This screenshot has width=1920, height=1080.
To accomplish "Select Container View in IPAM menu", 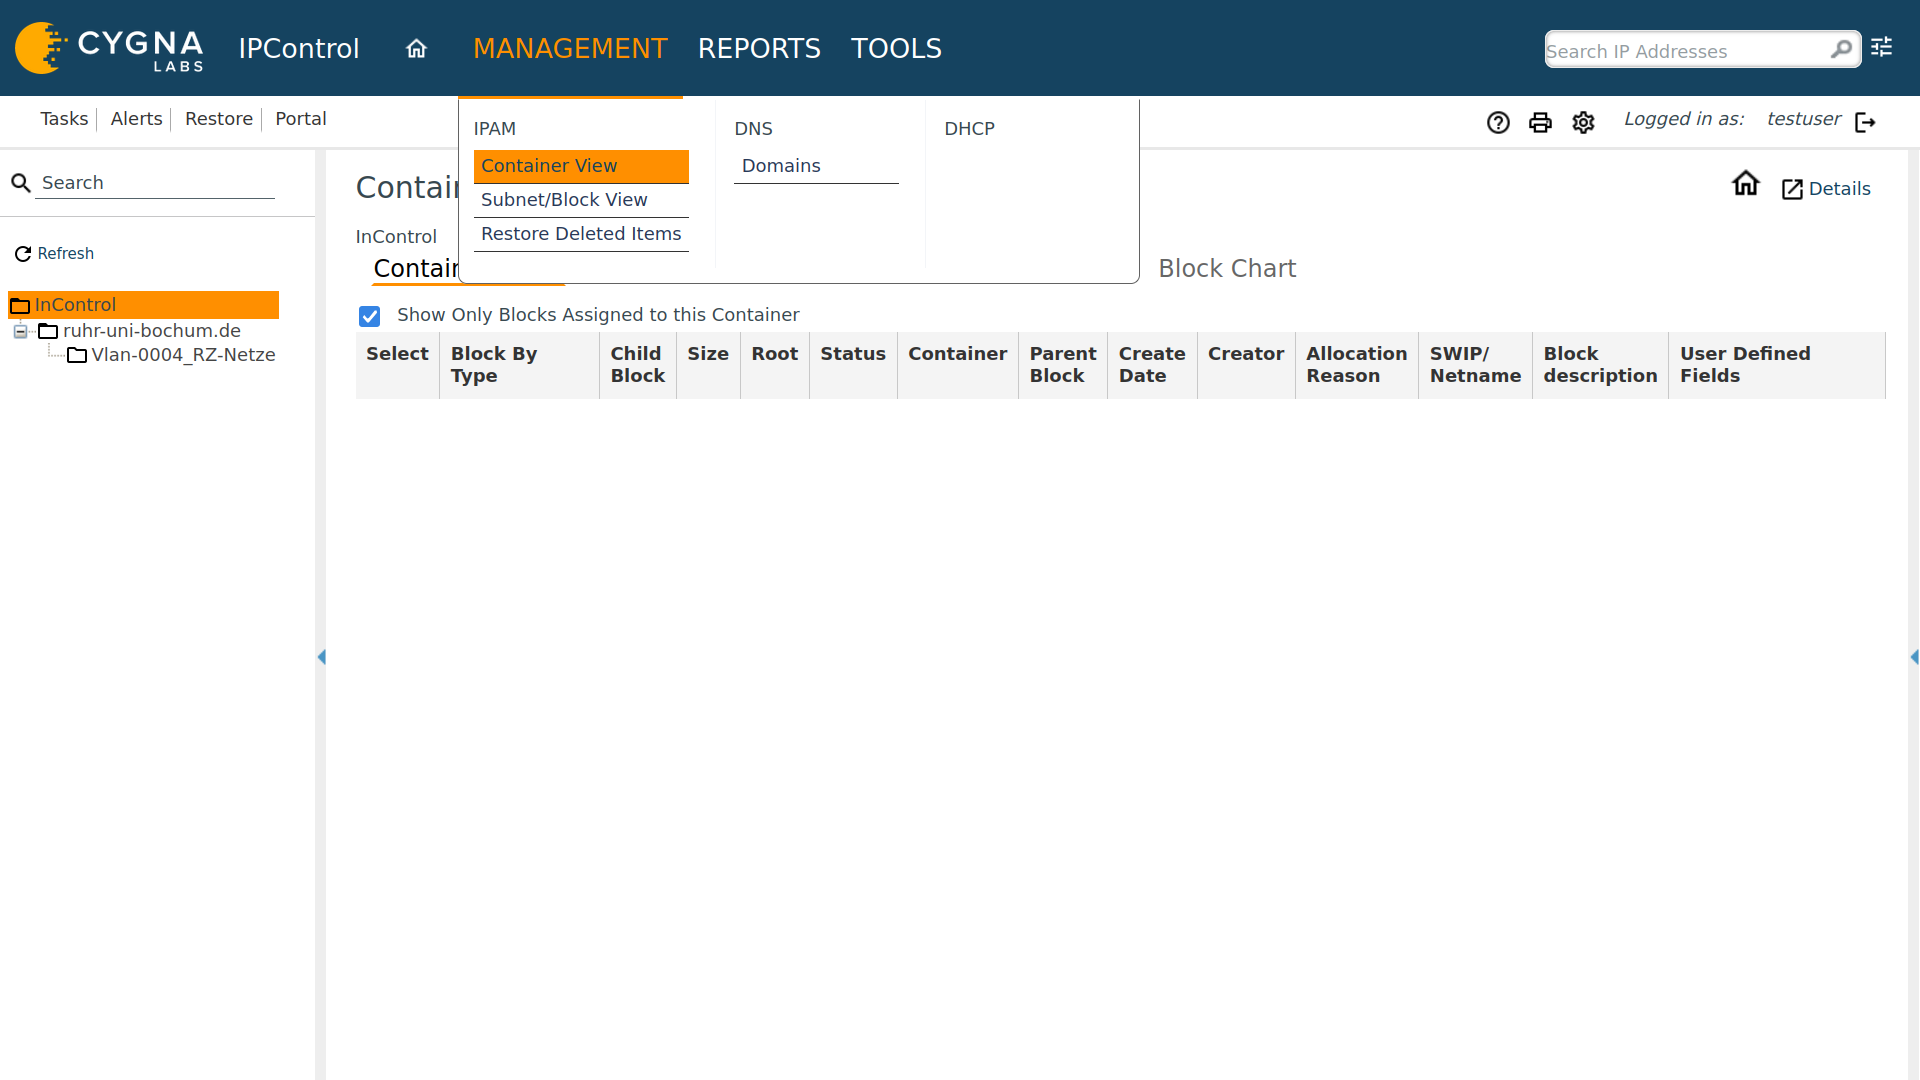I will 581,166.
